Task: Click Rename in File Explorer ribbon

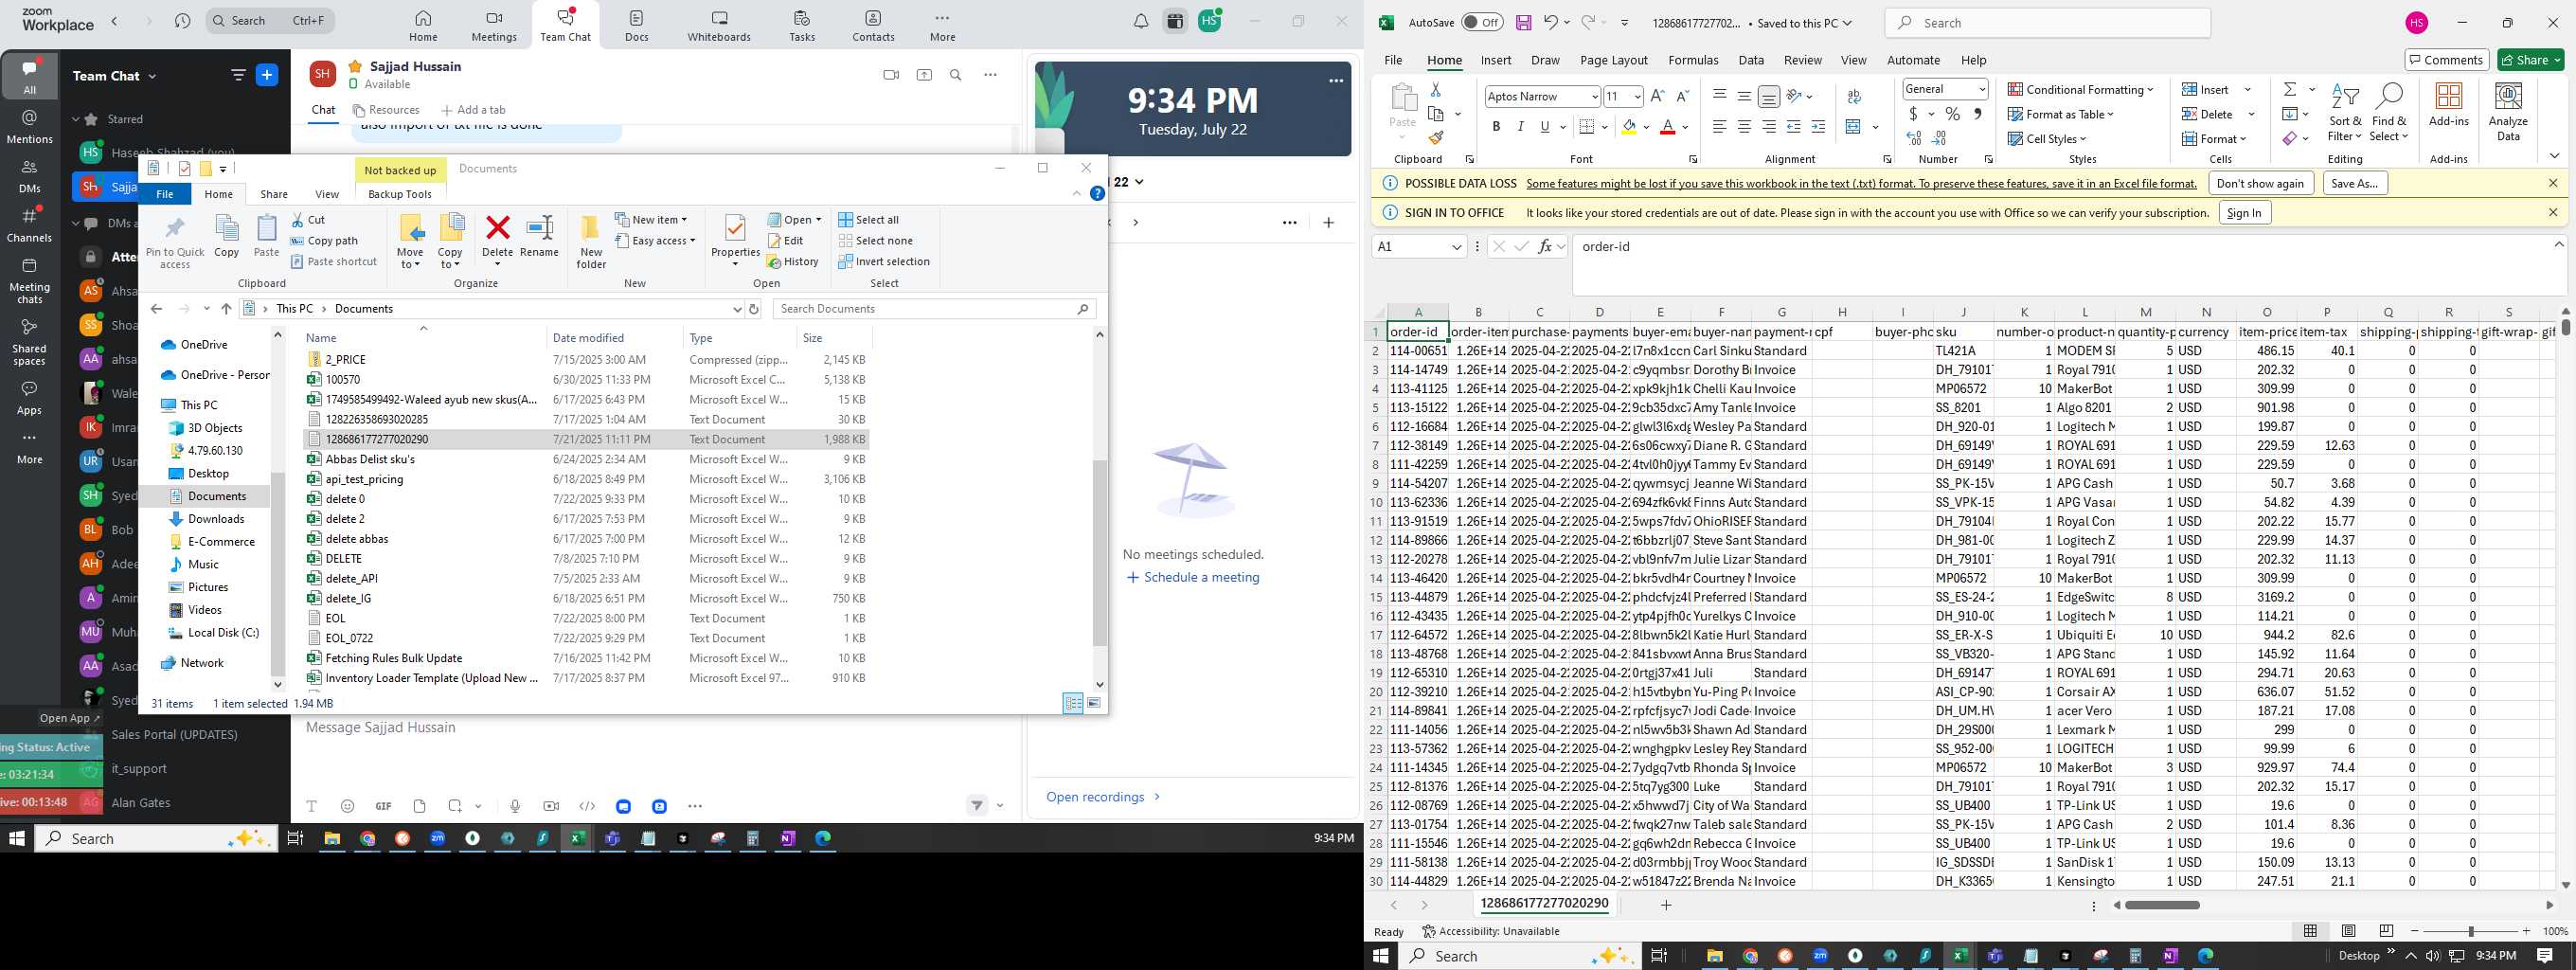Action: tap(539, 238)
